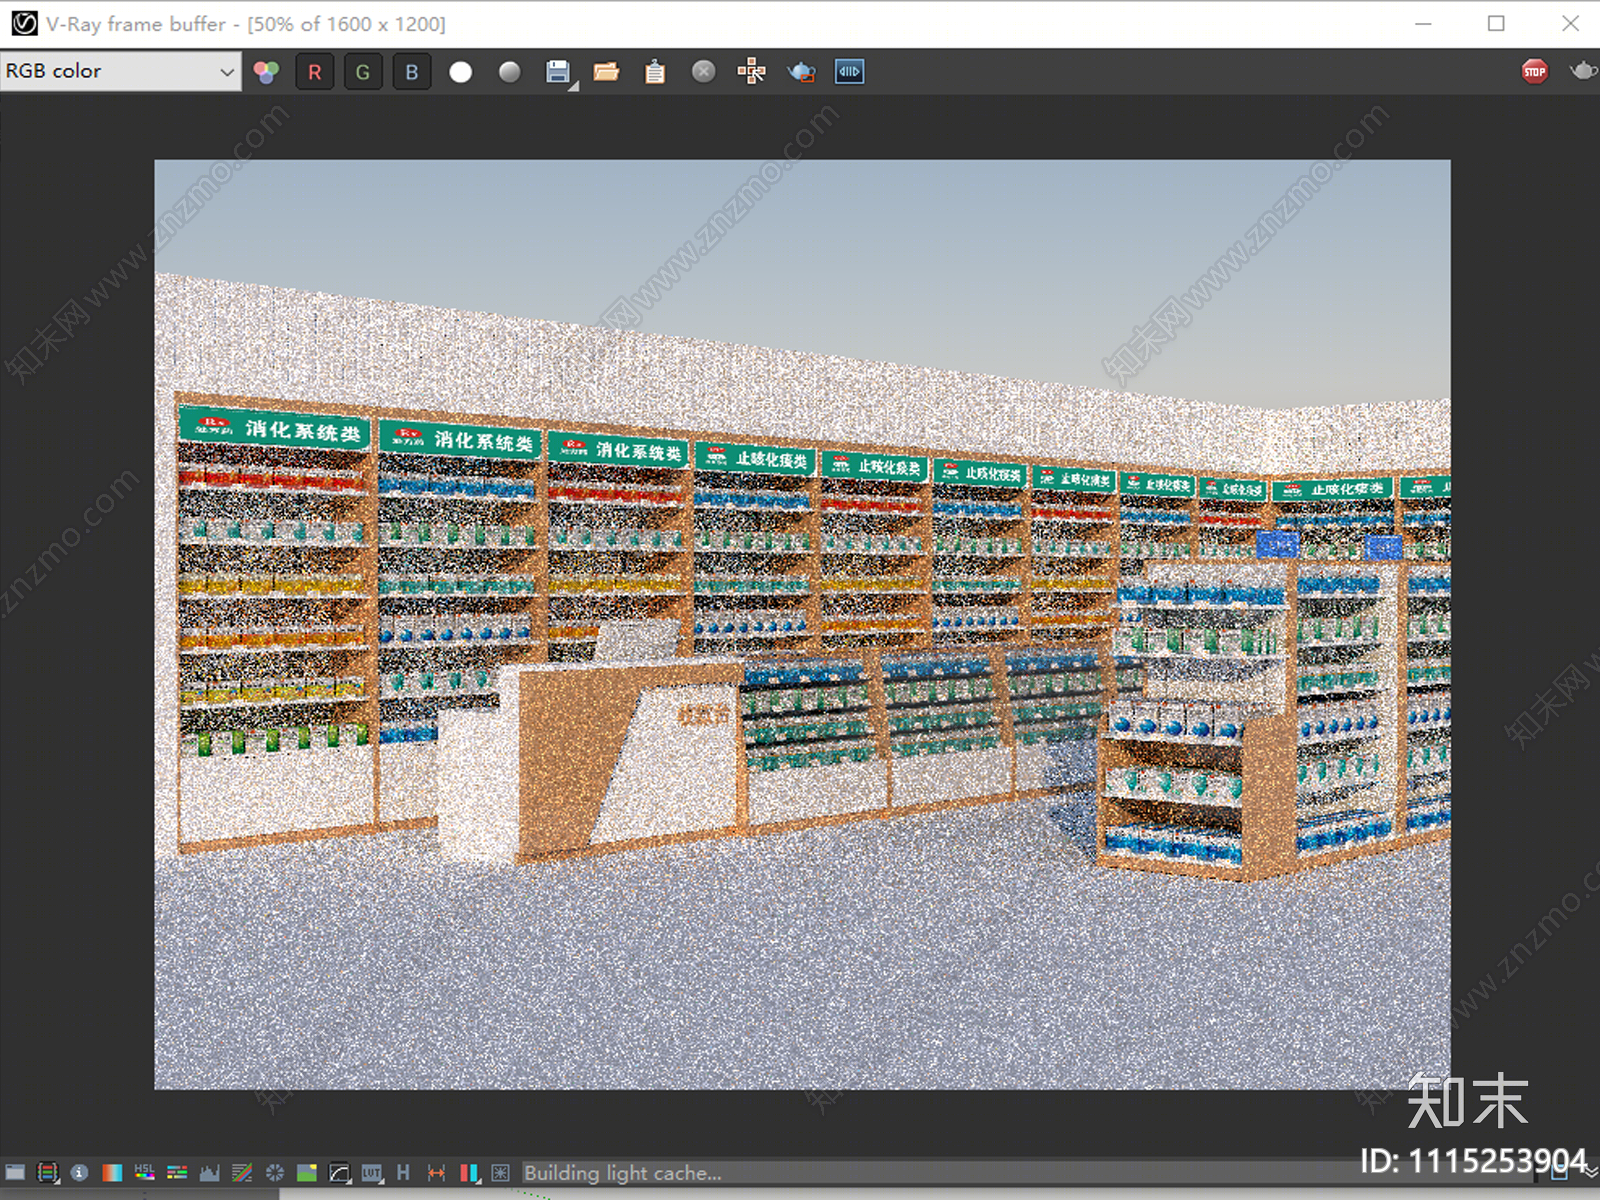1600x1200 pixels.
Task: Show the VFB history window icon
Action: pyautogui.click(x=15, y=1172)
